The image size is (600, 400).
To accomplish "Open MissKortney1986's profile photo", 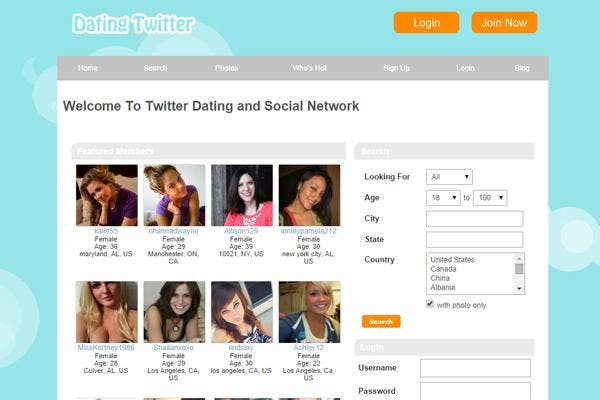I will click(107, 312).
